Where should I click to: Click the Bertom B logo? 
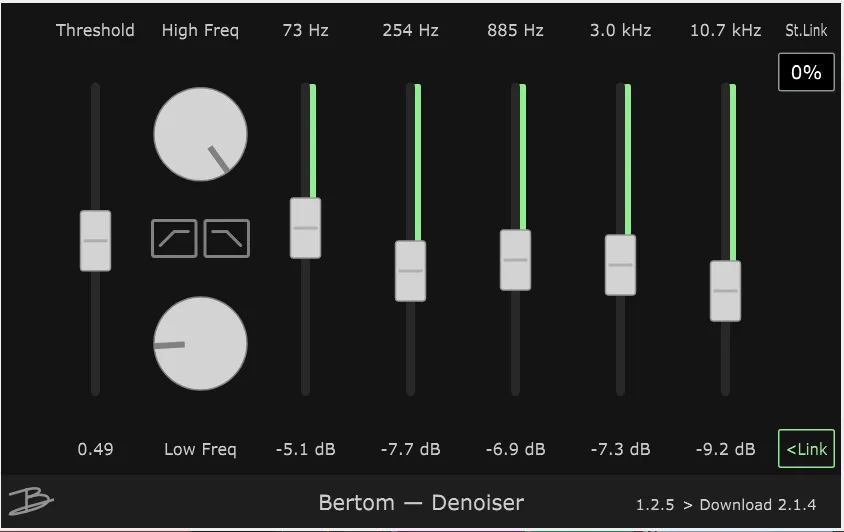31,501
